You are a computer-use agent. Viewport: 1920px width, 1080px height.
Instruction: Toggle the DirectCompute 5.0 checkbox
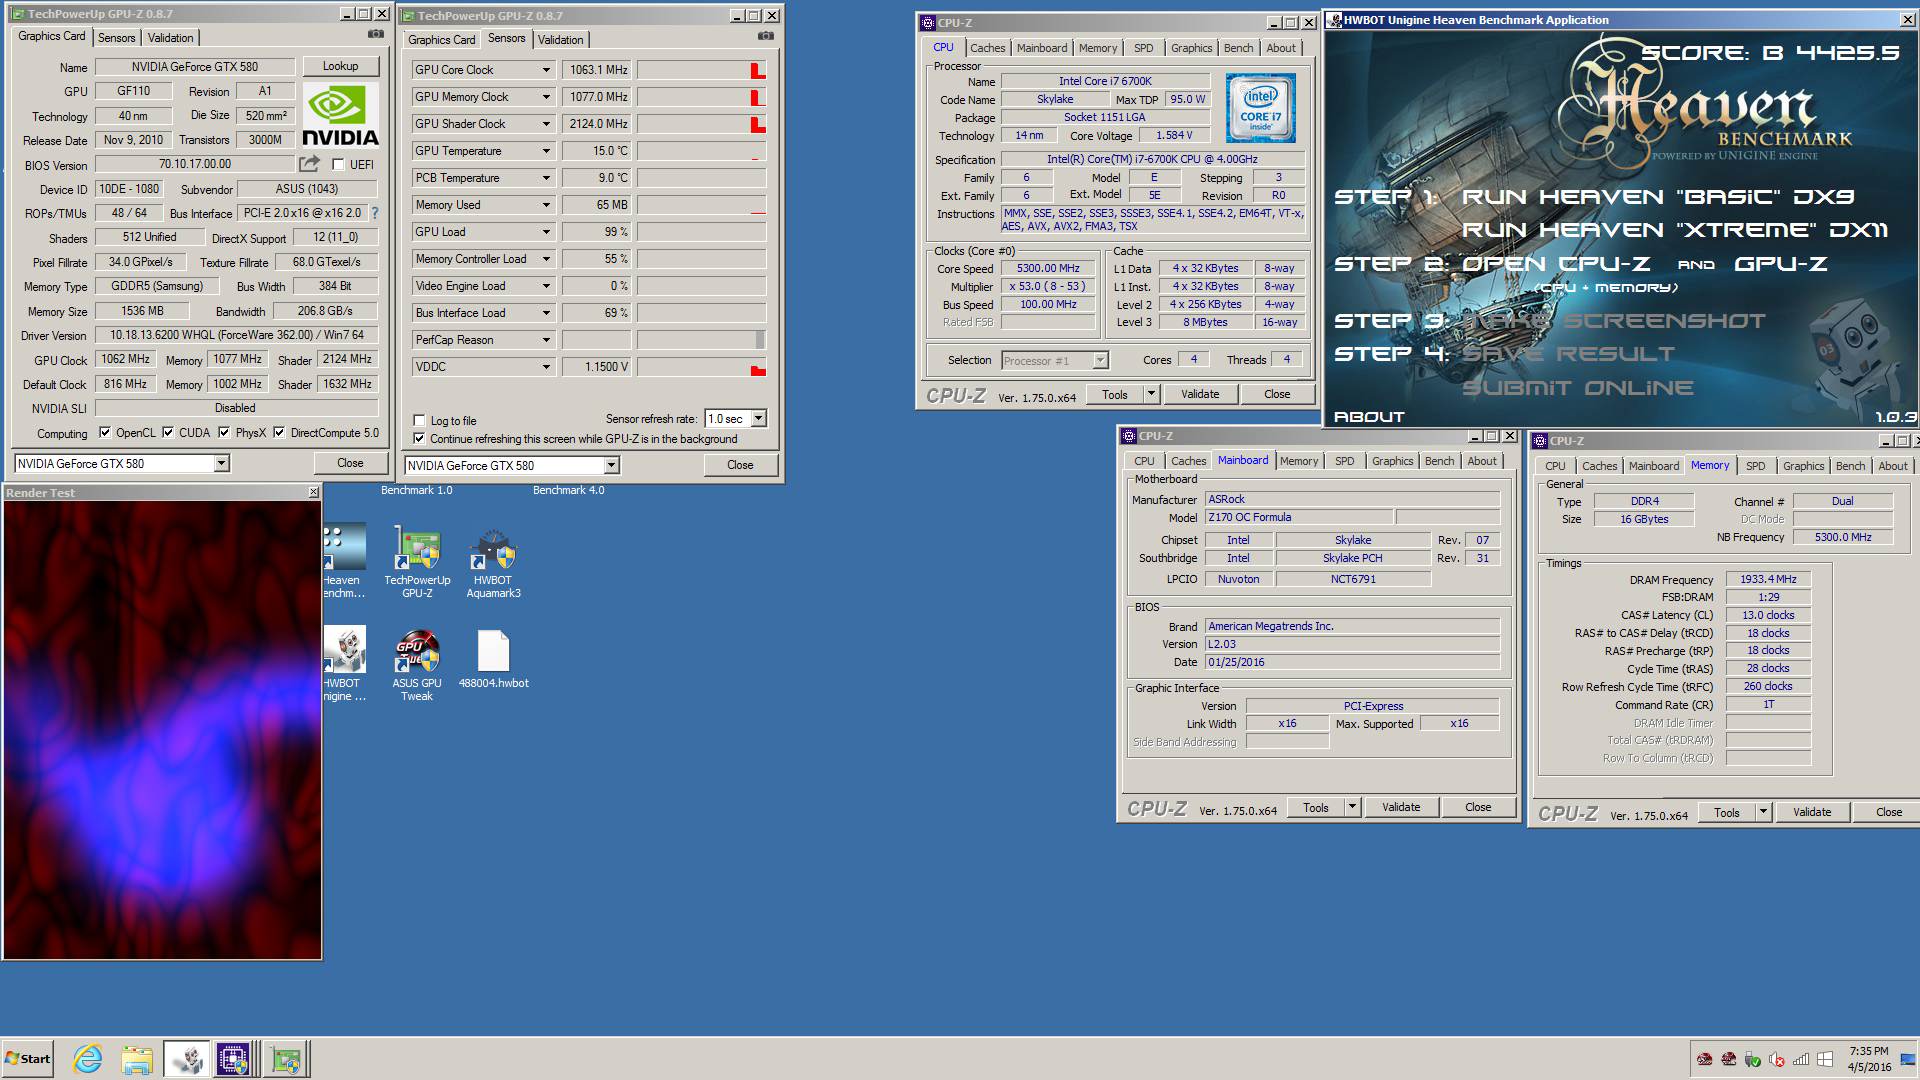pos(280,432)
